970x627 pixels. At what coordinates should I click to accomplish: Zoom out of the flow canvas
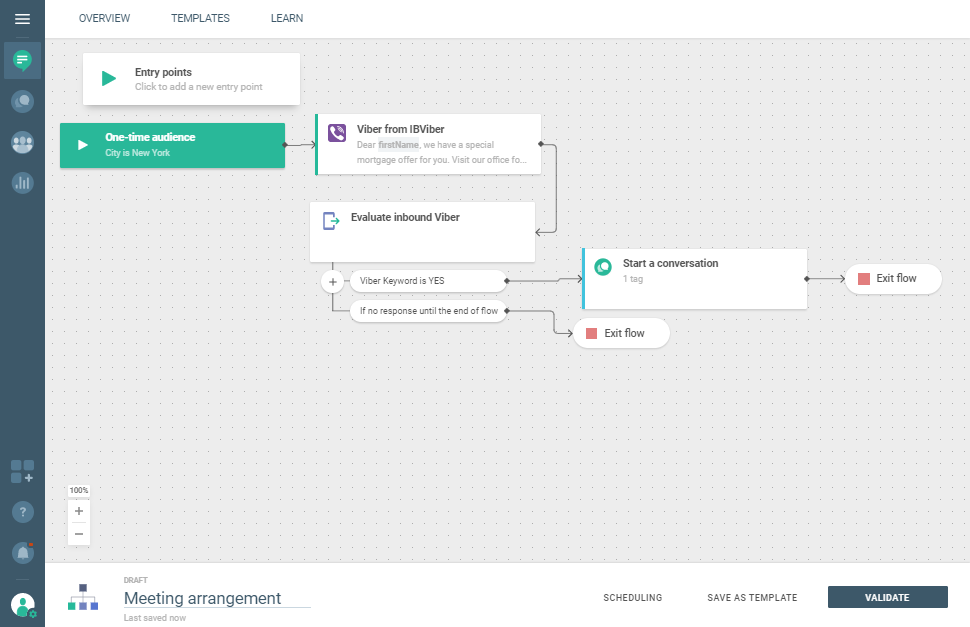79,533
